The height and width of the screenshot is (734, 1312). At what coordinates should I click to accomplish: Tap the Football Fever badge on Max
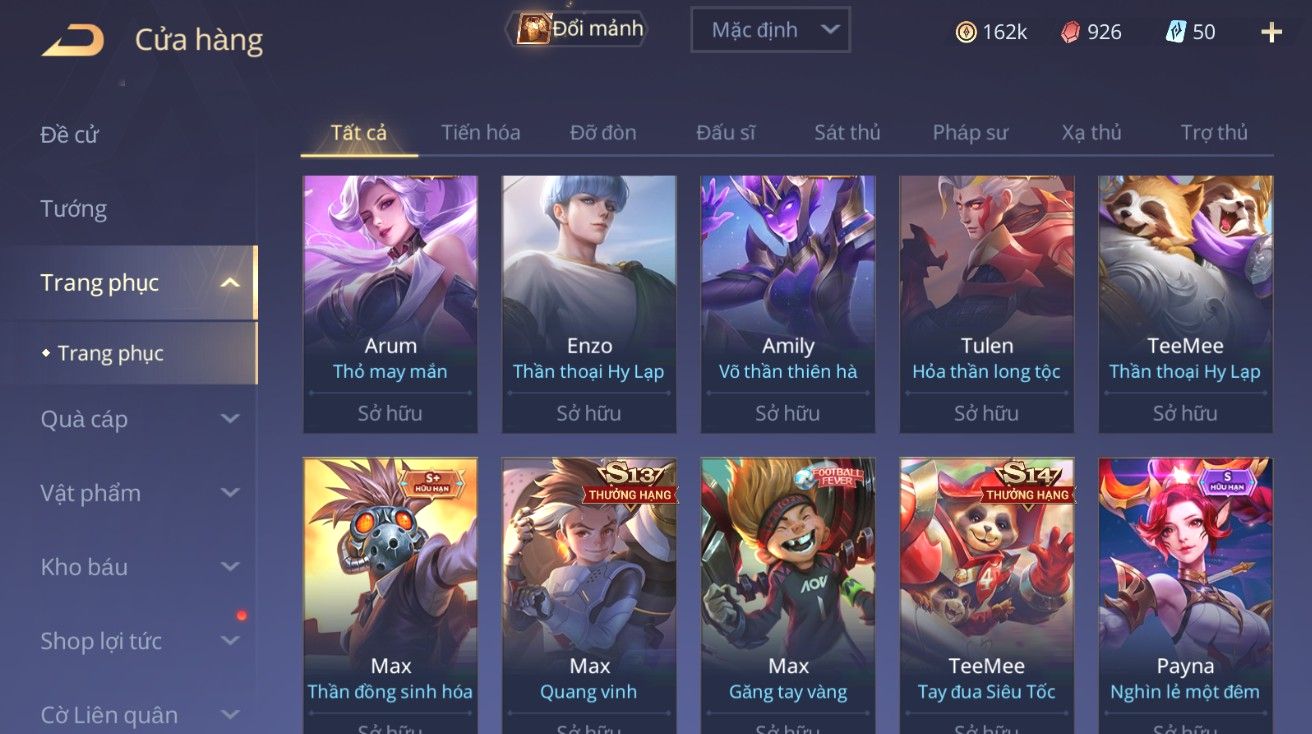(836, 478)
